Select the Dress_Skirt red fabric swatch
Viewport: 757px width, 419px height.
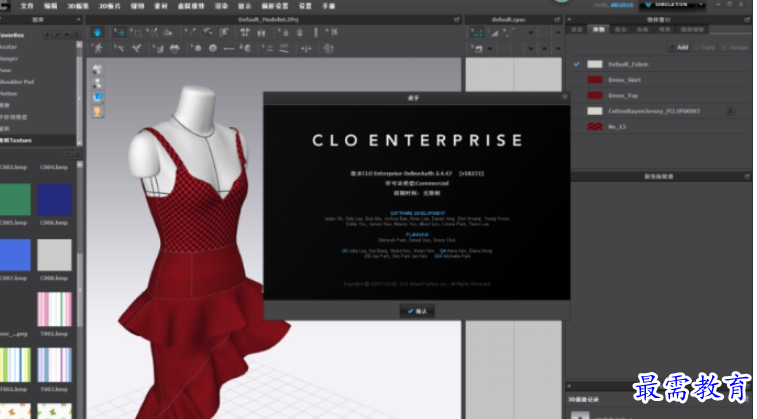coord(595,80)
